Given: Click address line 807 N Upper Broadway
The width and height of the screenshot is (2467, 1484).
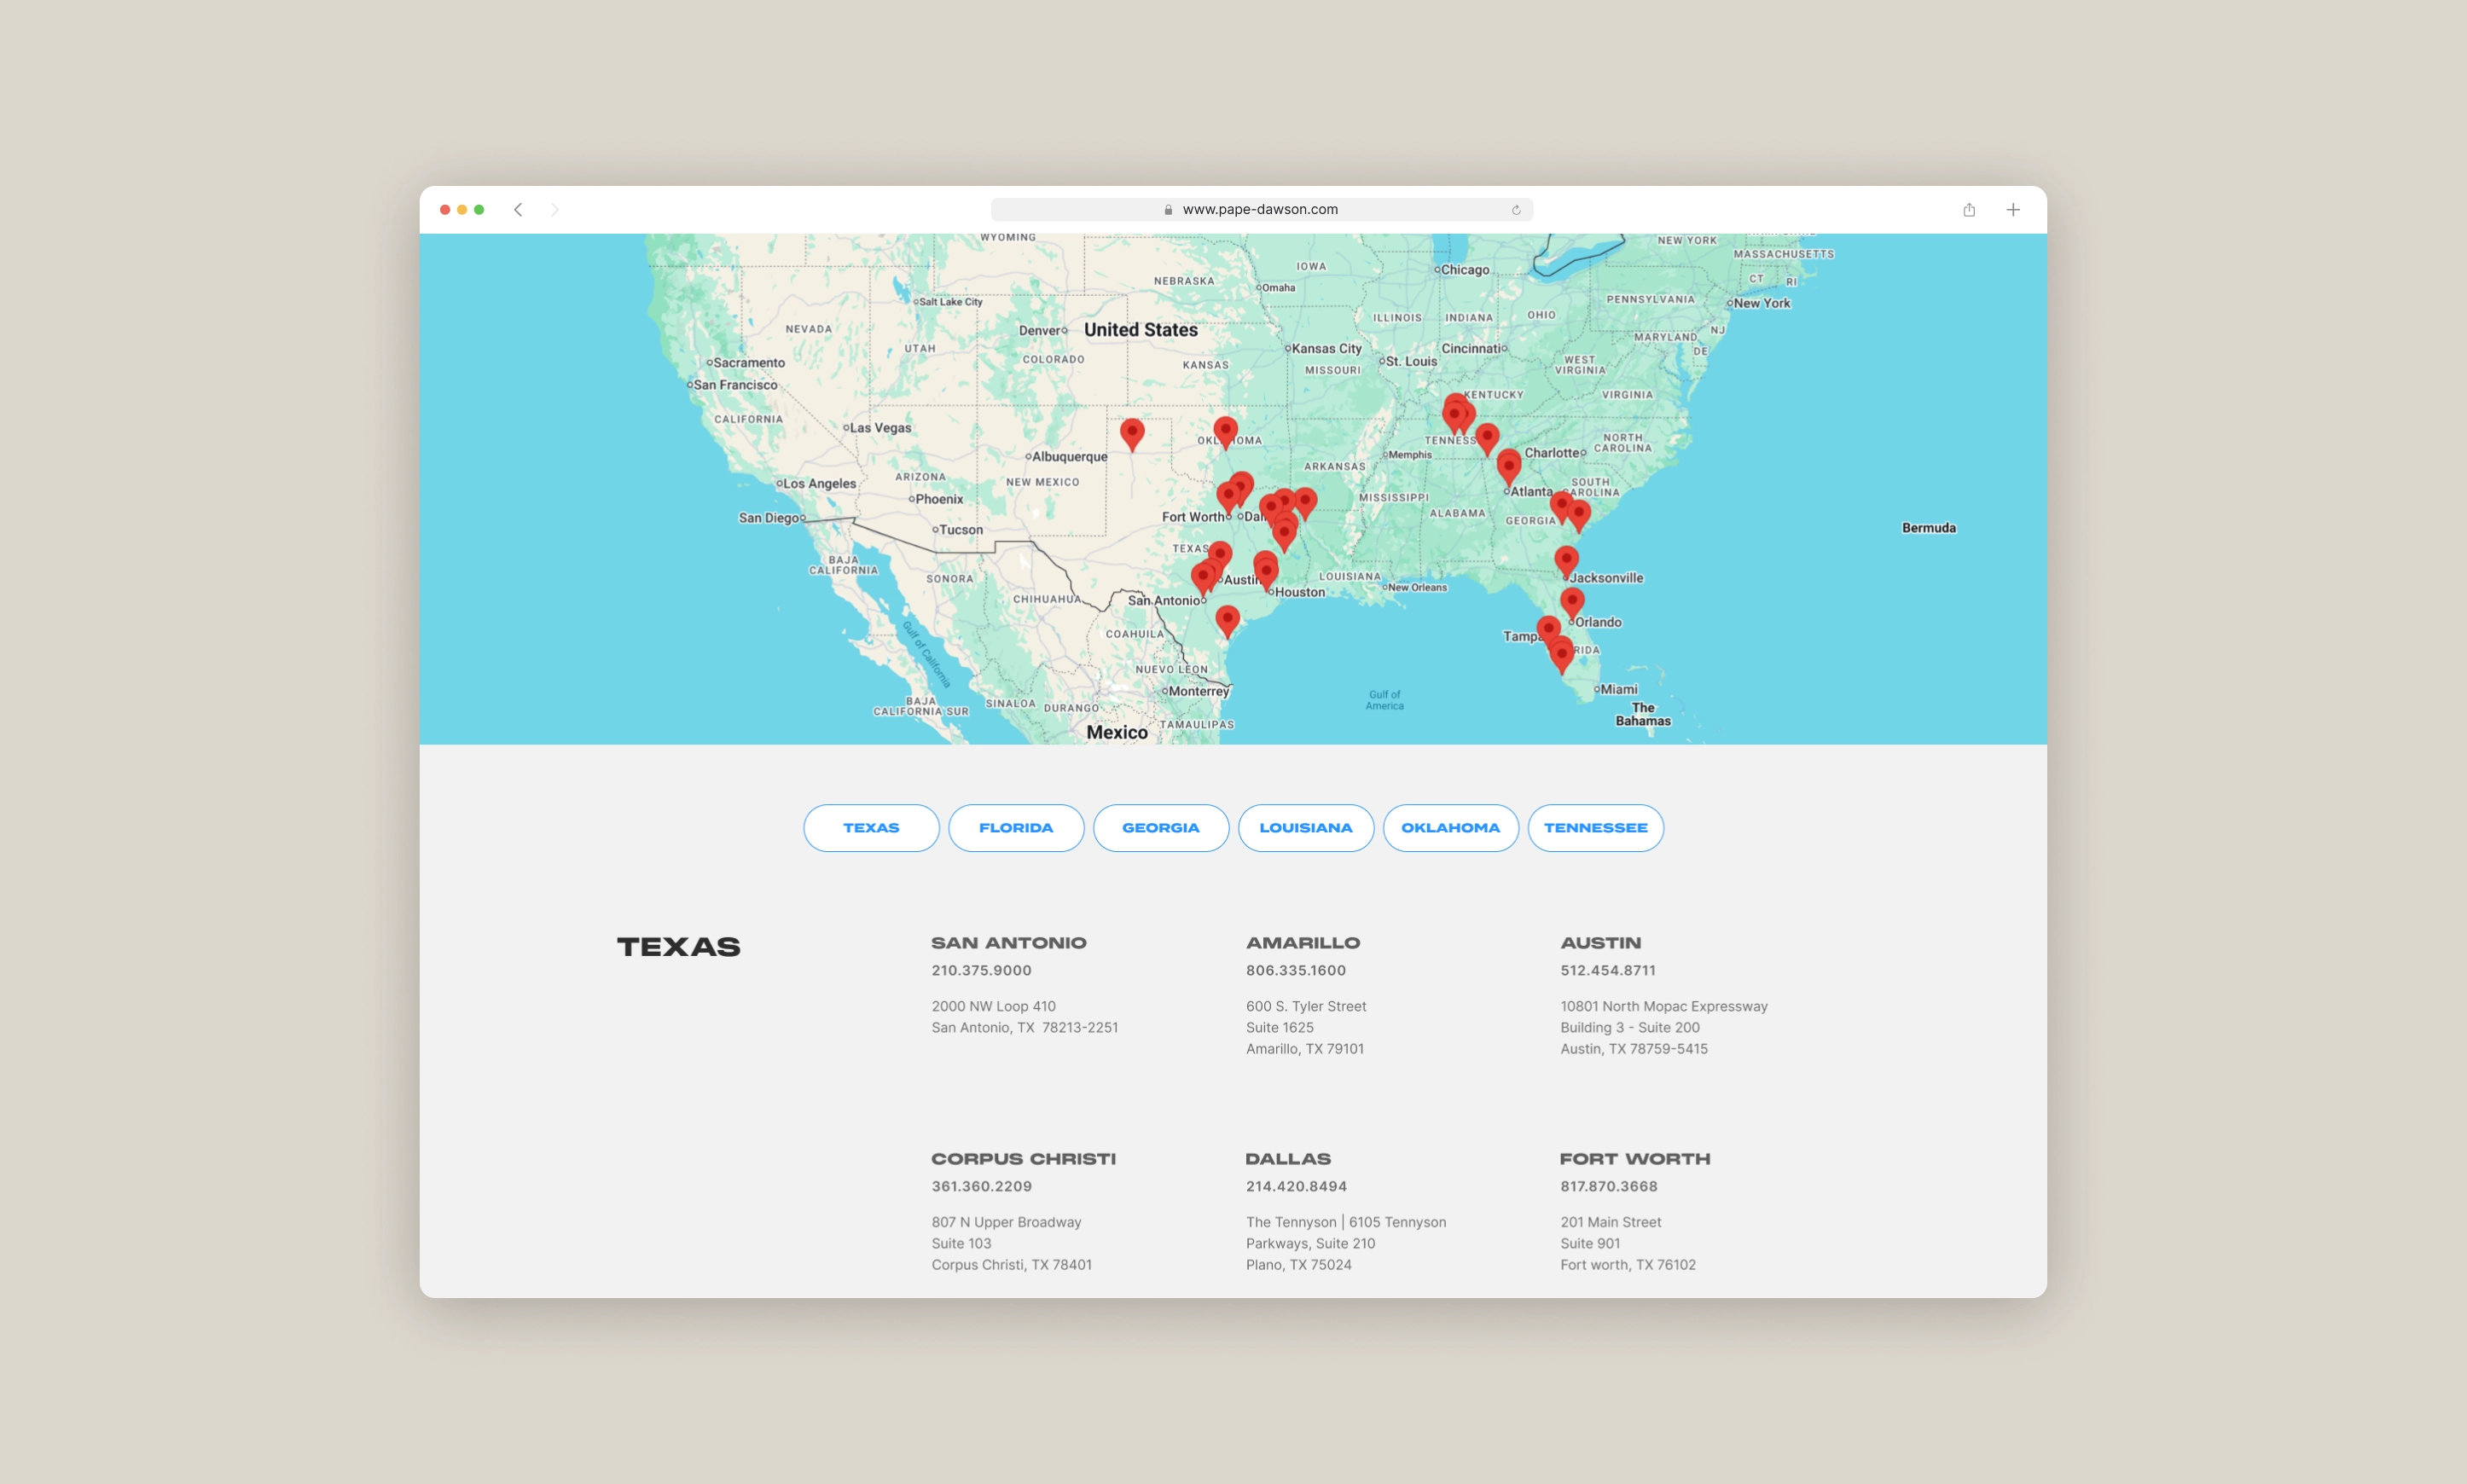Looking at the screenshot, I should pos(1007,1222).
